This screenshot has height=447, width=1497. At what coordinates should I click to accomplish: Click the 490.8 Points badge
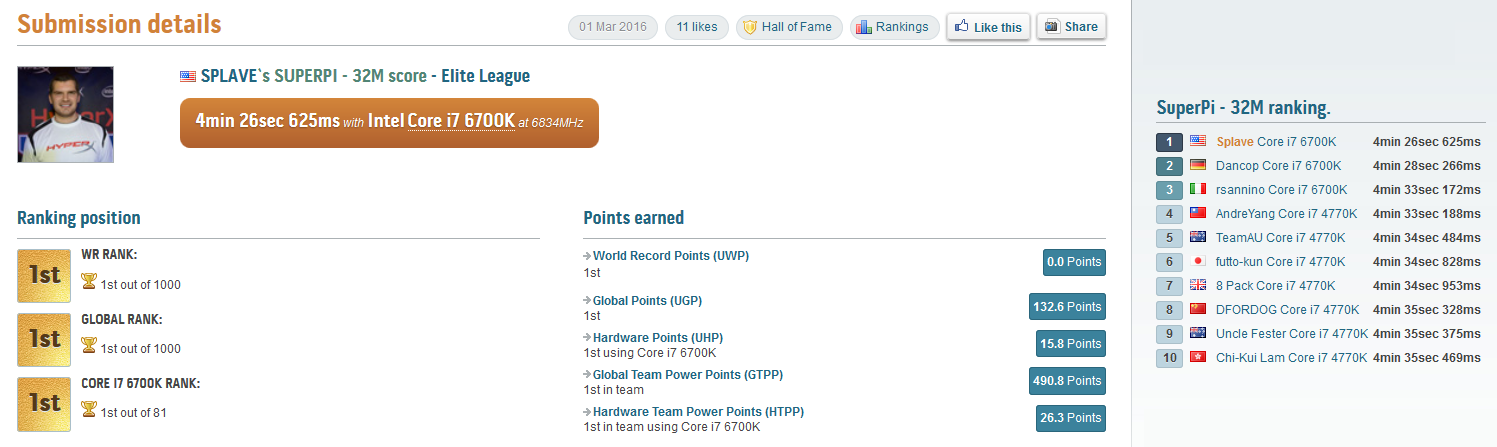point(1067,380)
